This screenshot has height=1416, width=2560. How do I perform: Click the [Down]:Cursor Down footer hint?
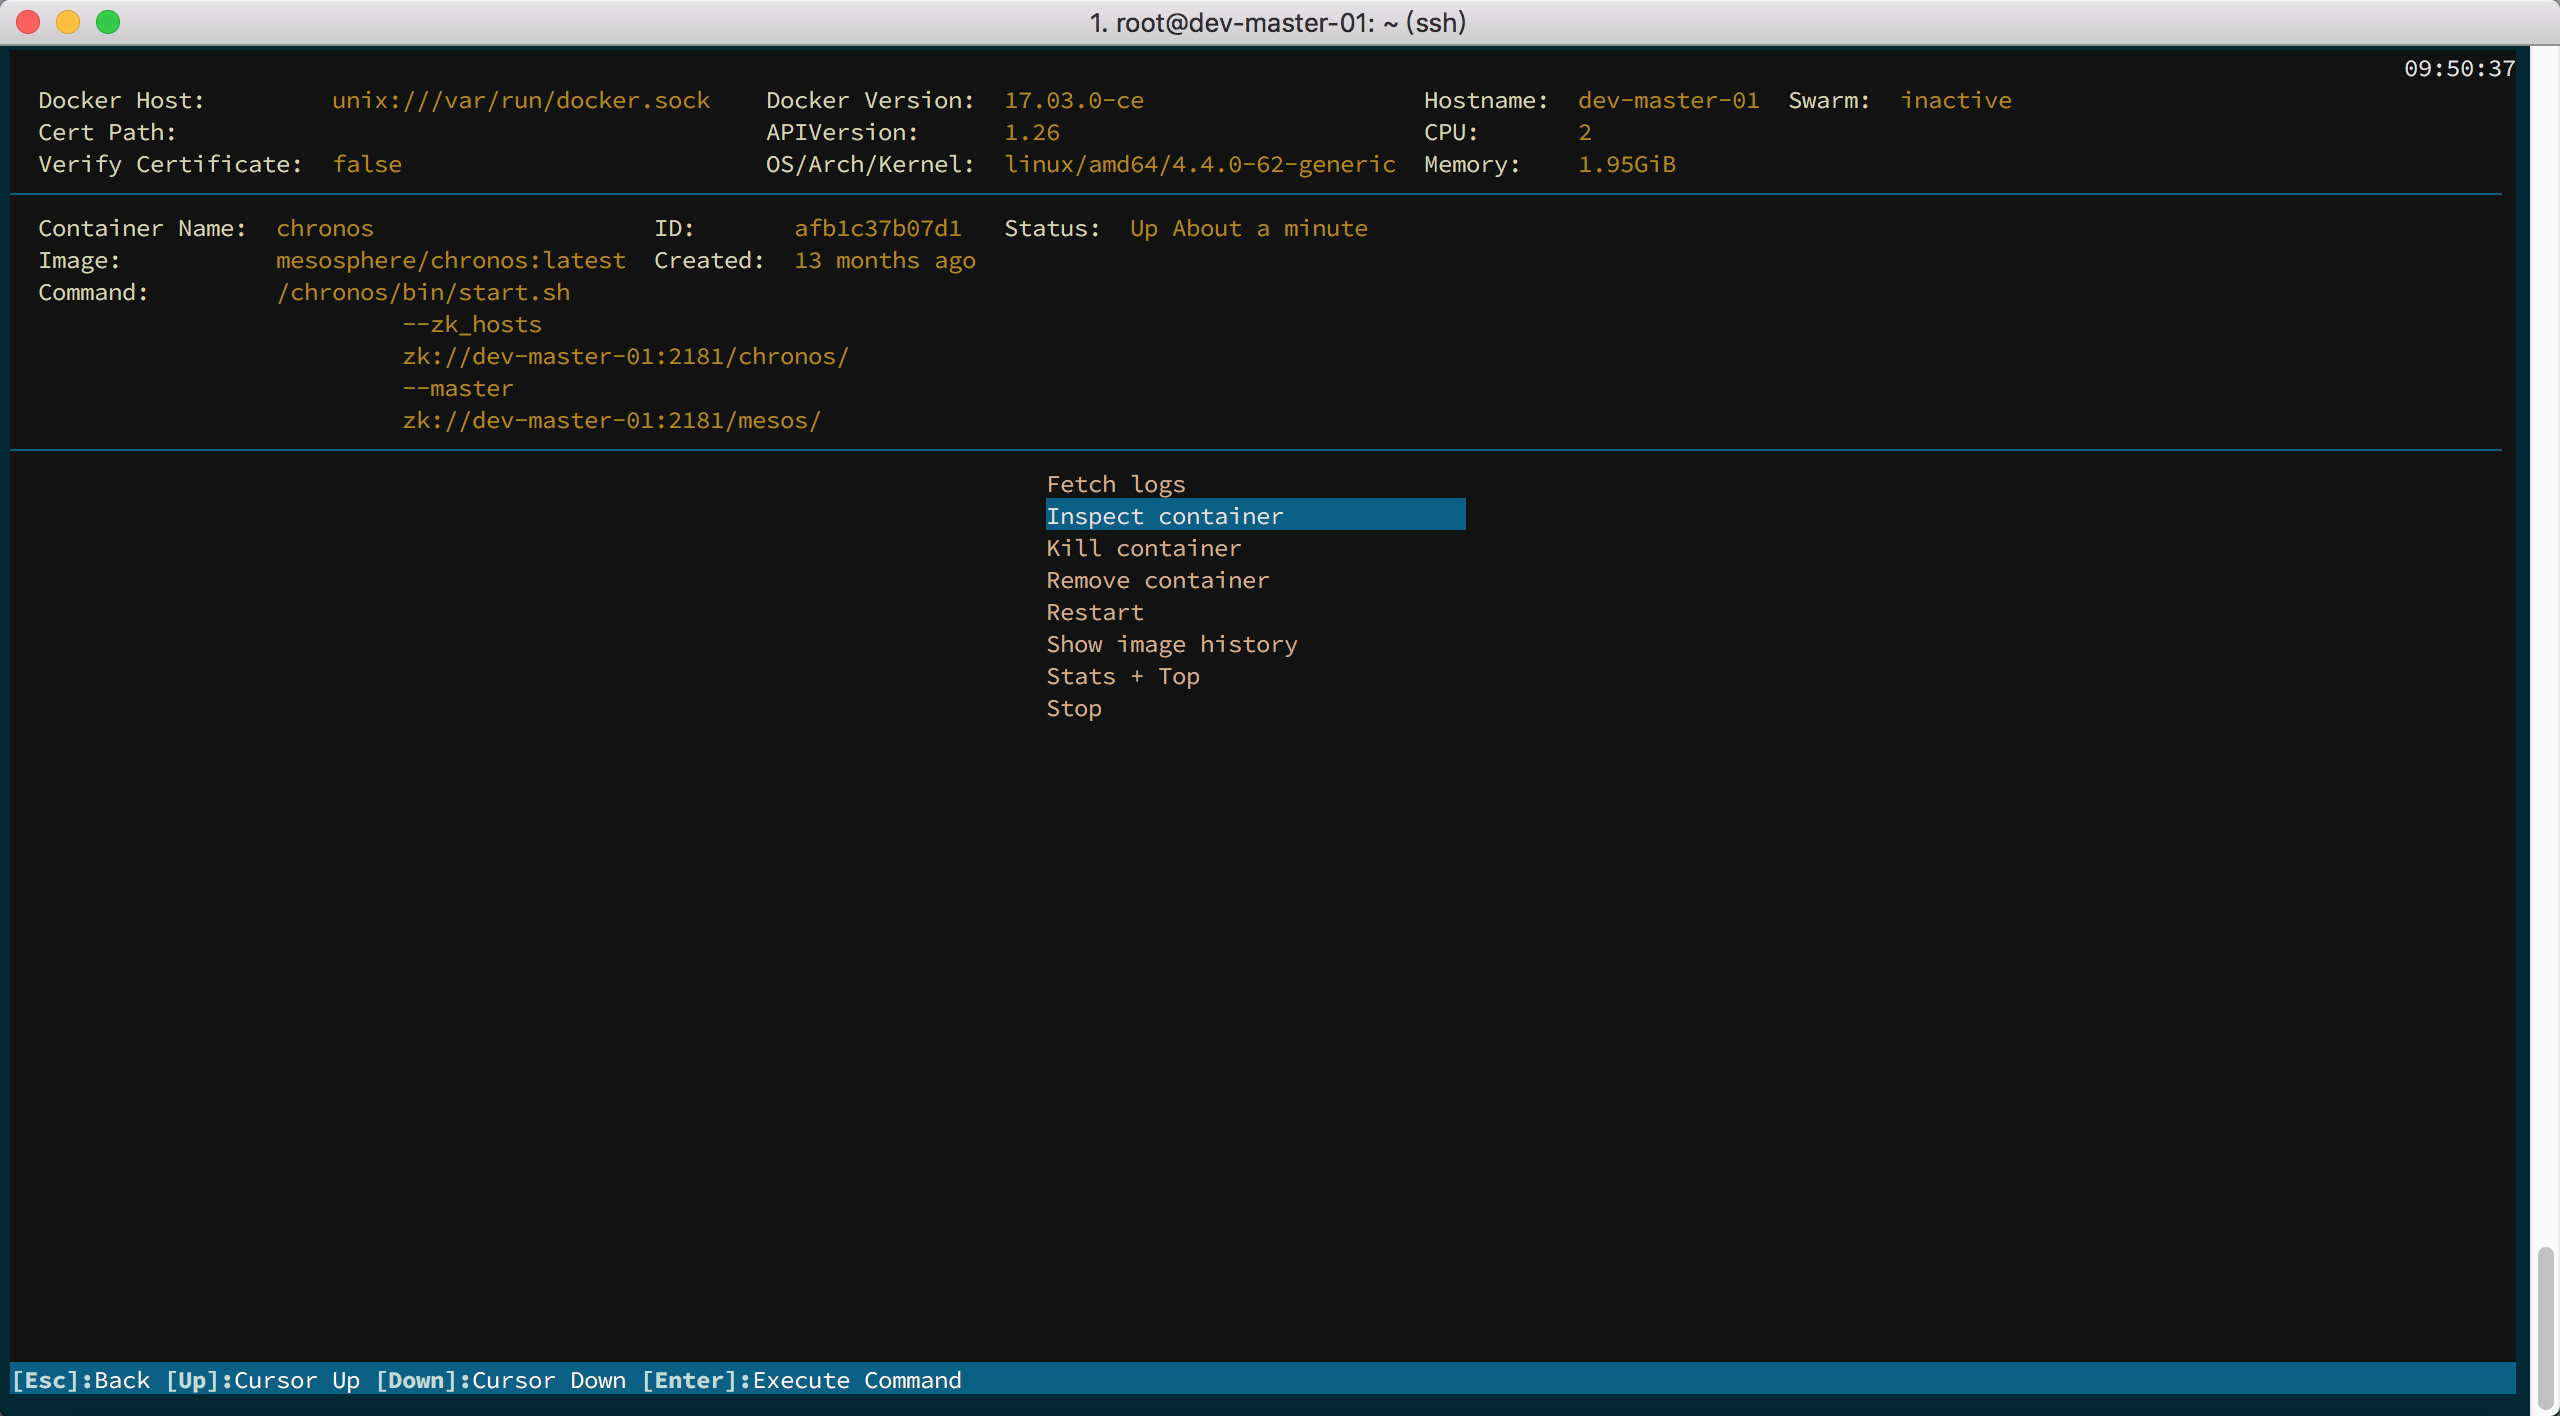tap(500, 1380)
